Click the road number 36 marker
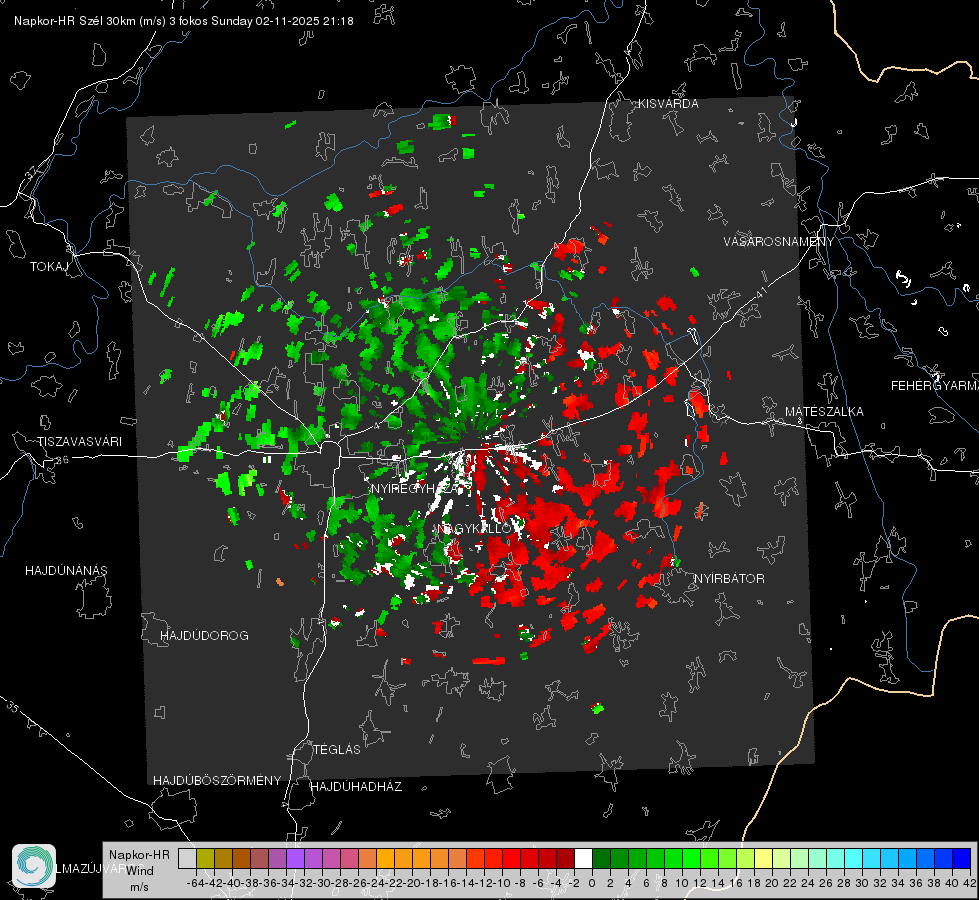 pos(62,460)
